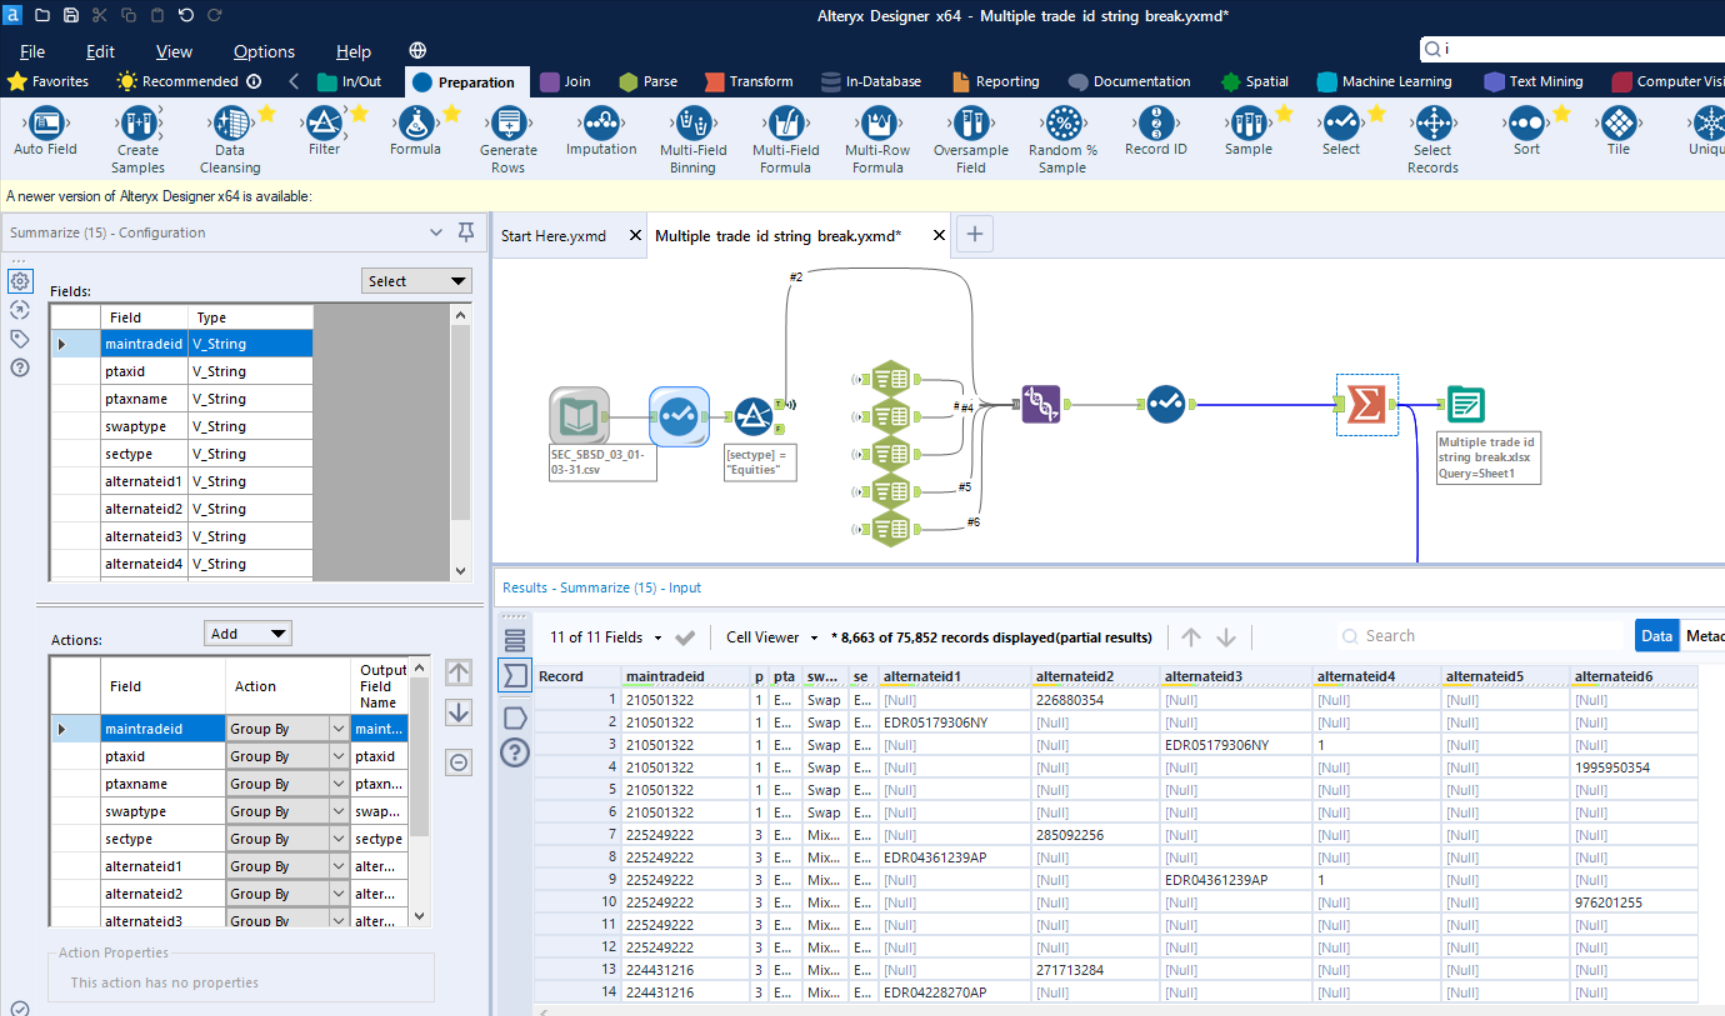Open the globe language icon
1725x1016 pixels.
click(418, 50)
